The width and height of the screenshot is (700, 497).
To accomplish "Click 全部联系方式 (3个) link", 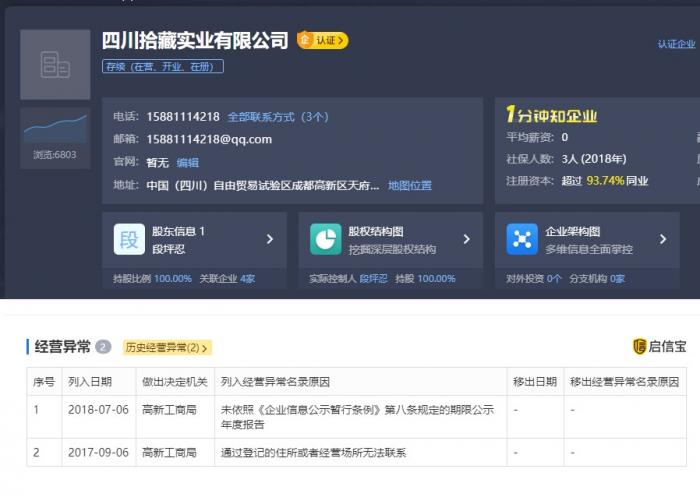I will 277,117.
